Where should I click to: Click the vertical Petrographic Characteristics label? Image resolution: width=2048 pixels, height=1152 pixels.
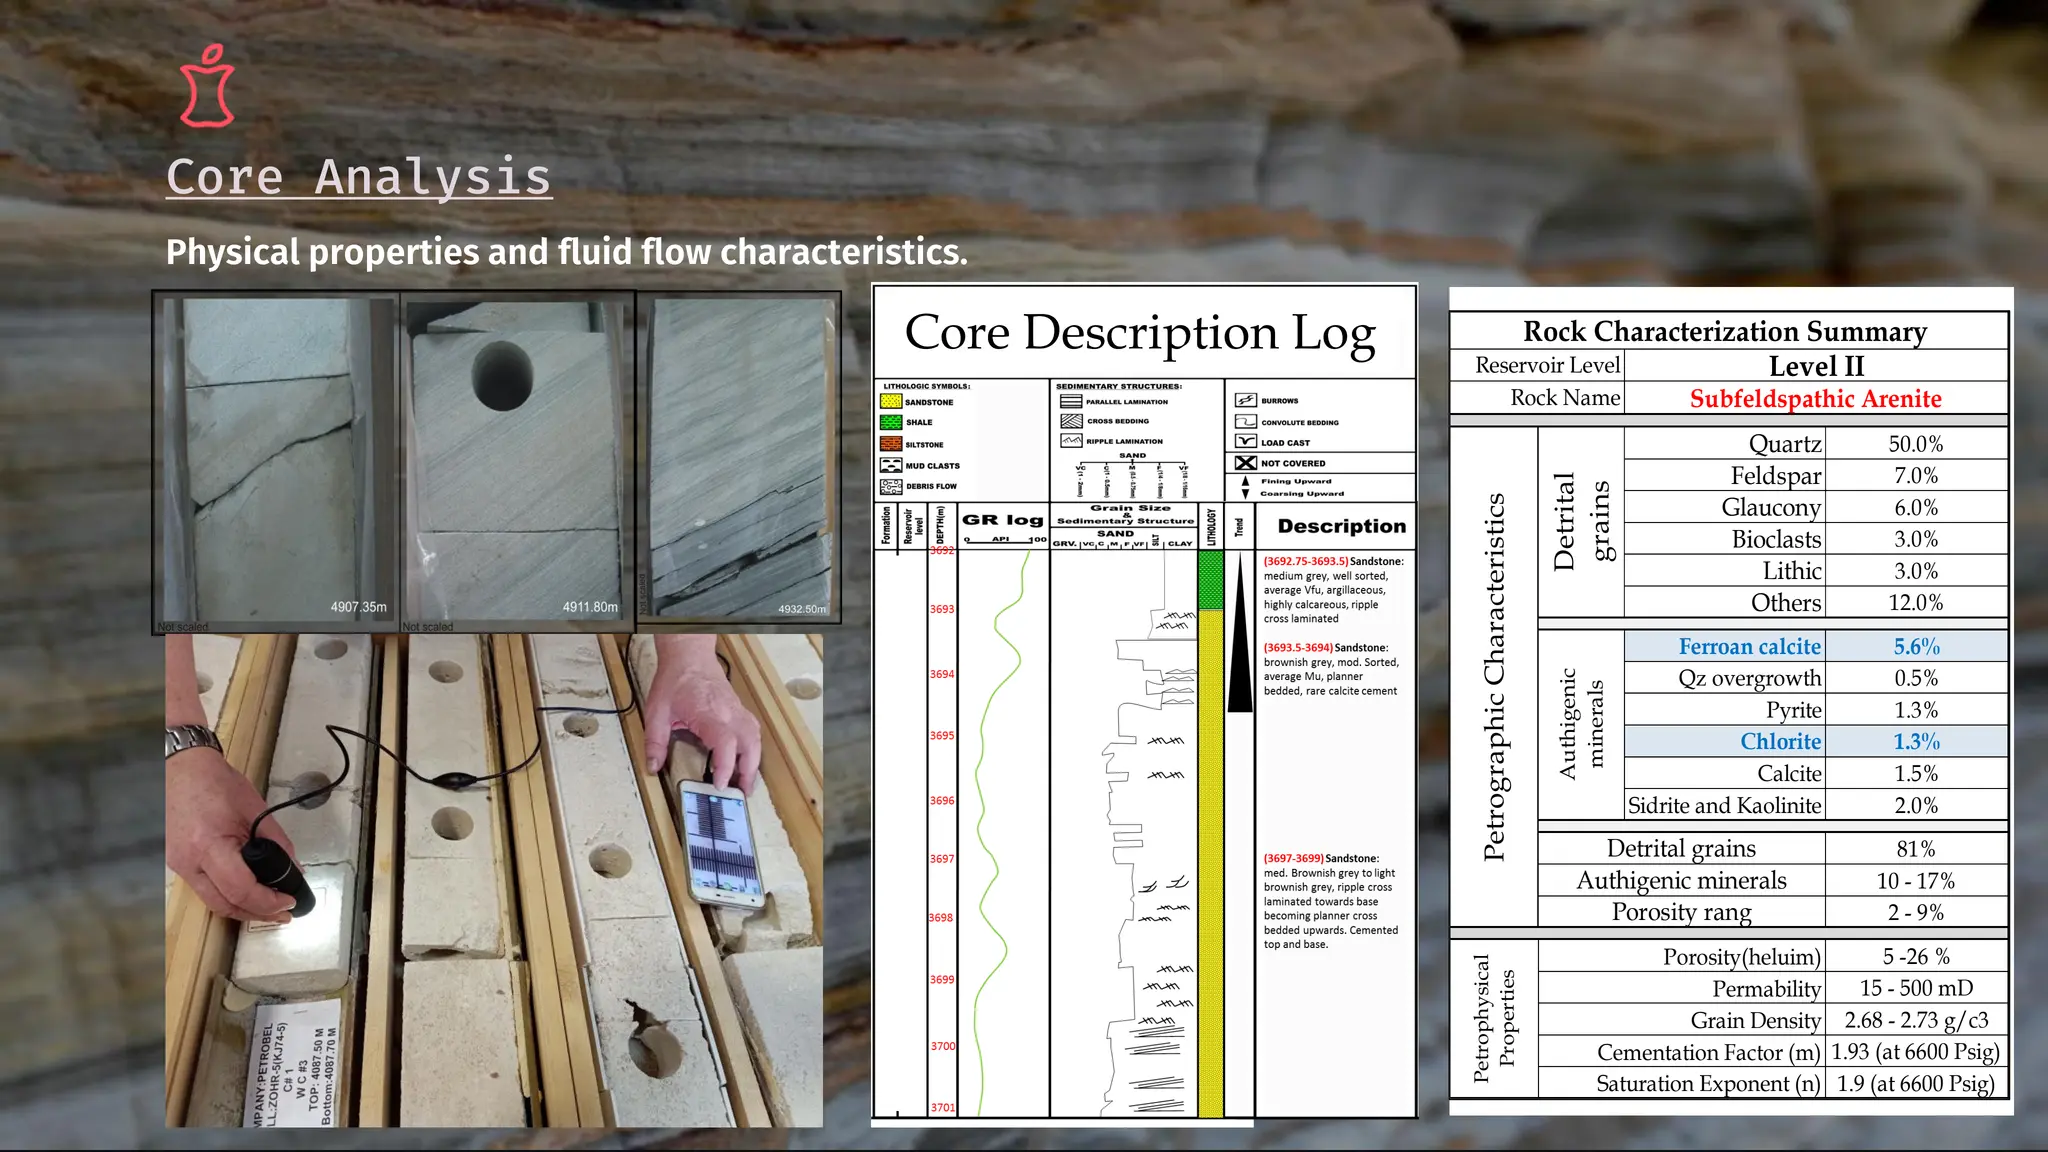tap(1494, 677)
